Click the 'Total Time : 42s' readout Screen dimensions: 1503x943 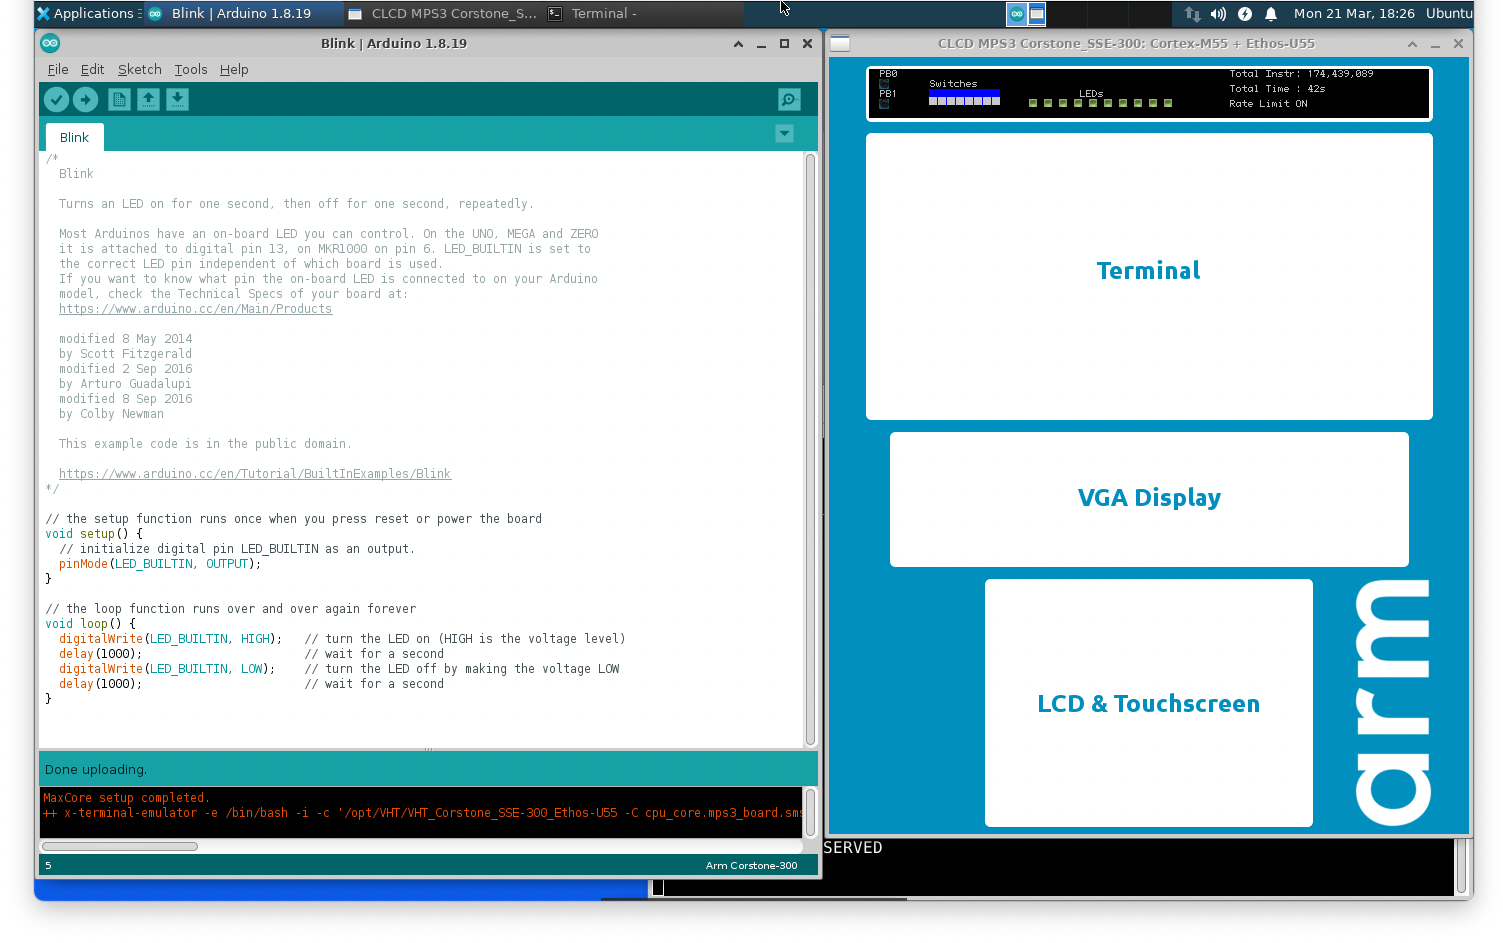[x=1277, y=89]
